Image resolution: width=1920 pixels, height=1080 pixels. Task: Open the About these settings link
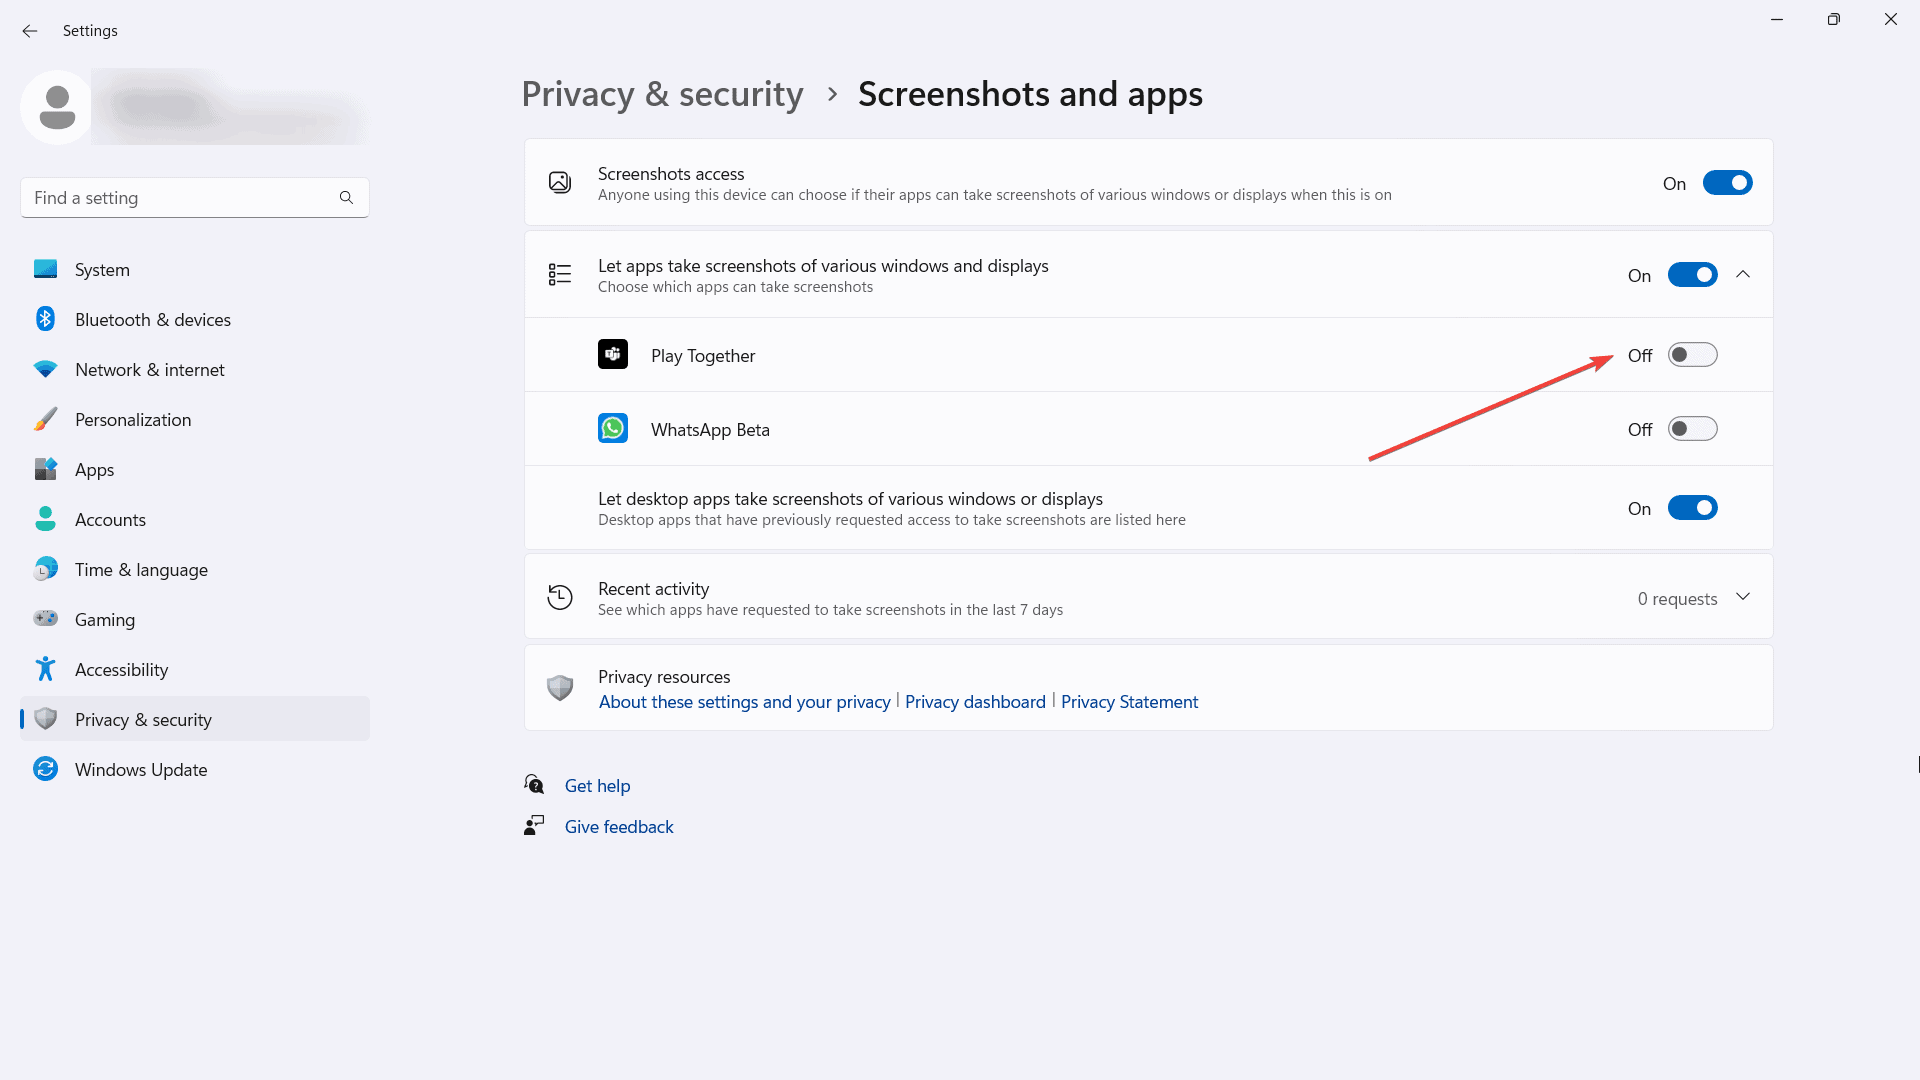[x=744, y=702]
